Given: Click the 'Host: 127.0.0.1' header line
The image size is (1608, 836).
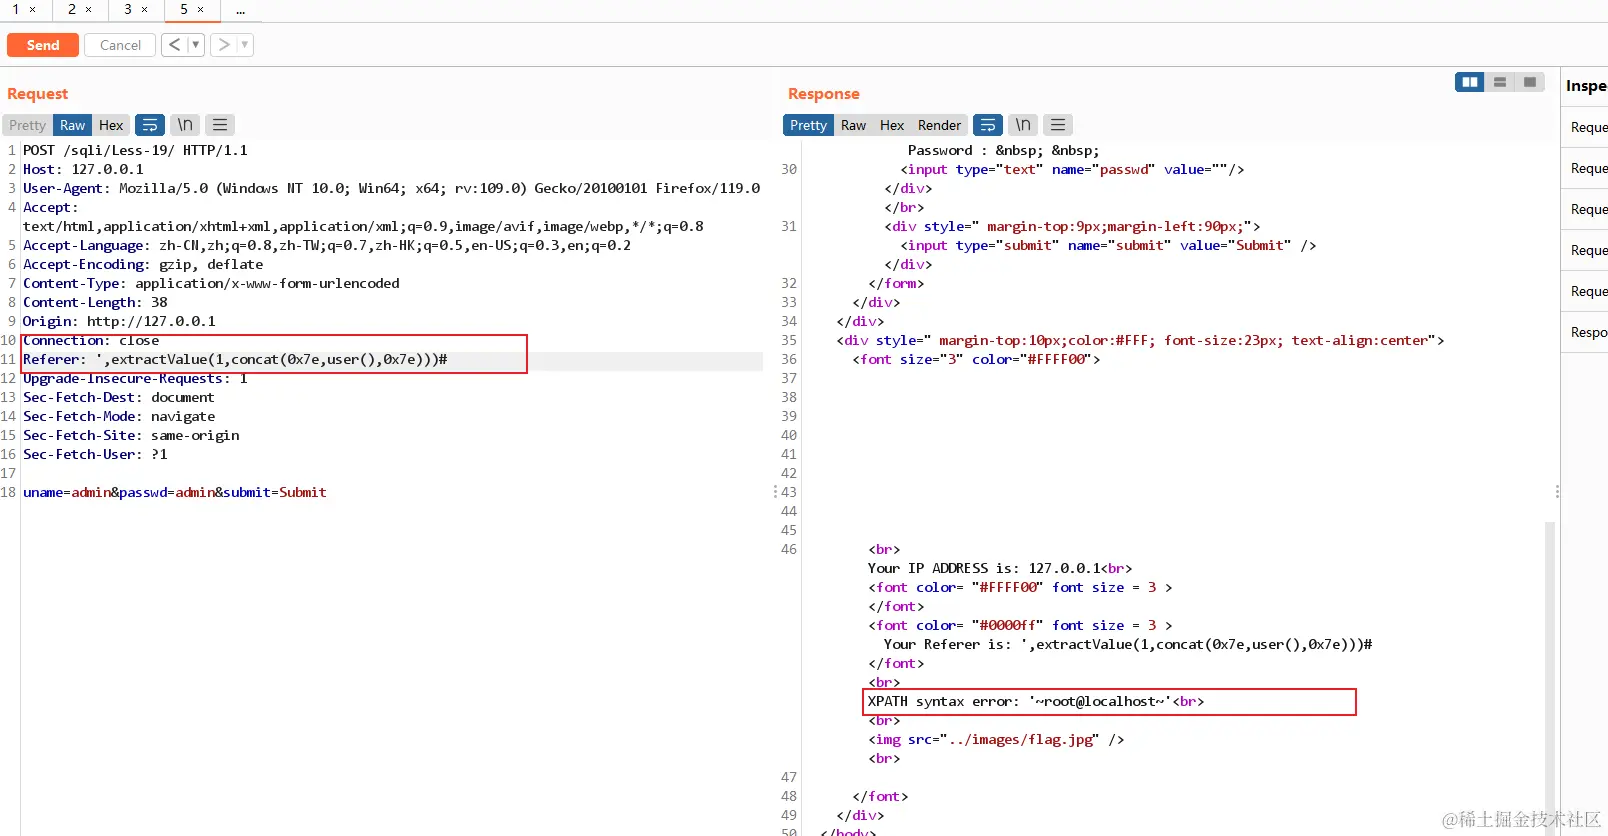Looking at the screenshot, I should coord(83,169).
